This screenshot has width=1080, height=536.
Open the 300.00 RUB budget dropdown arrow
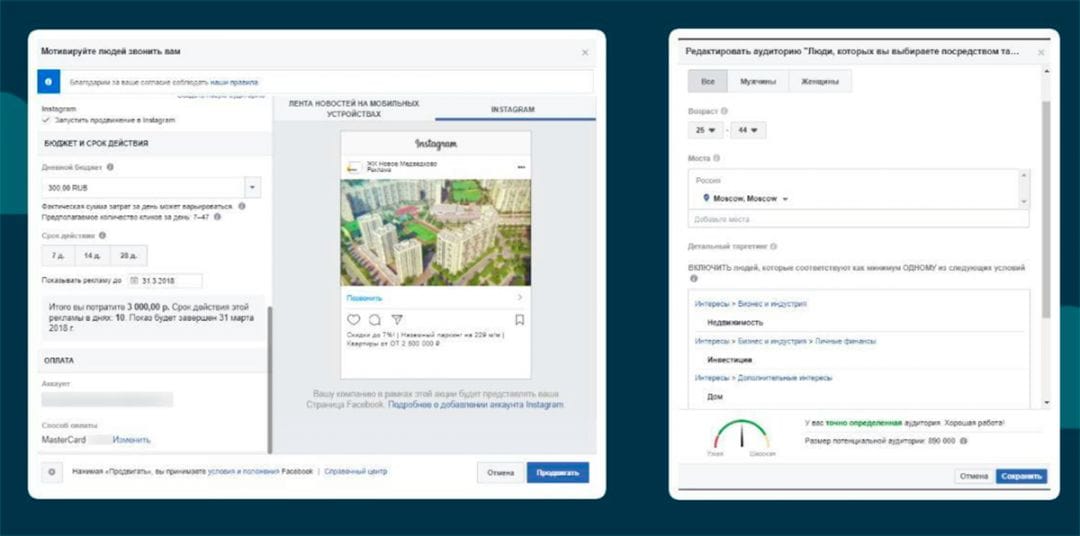(252, 187)
